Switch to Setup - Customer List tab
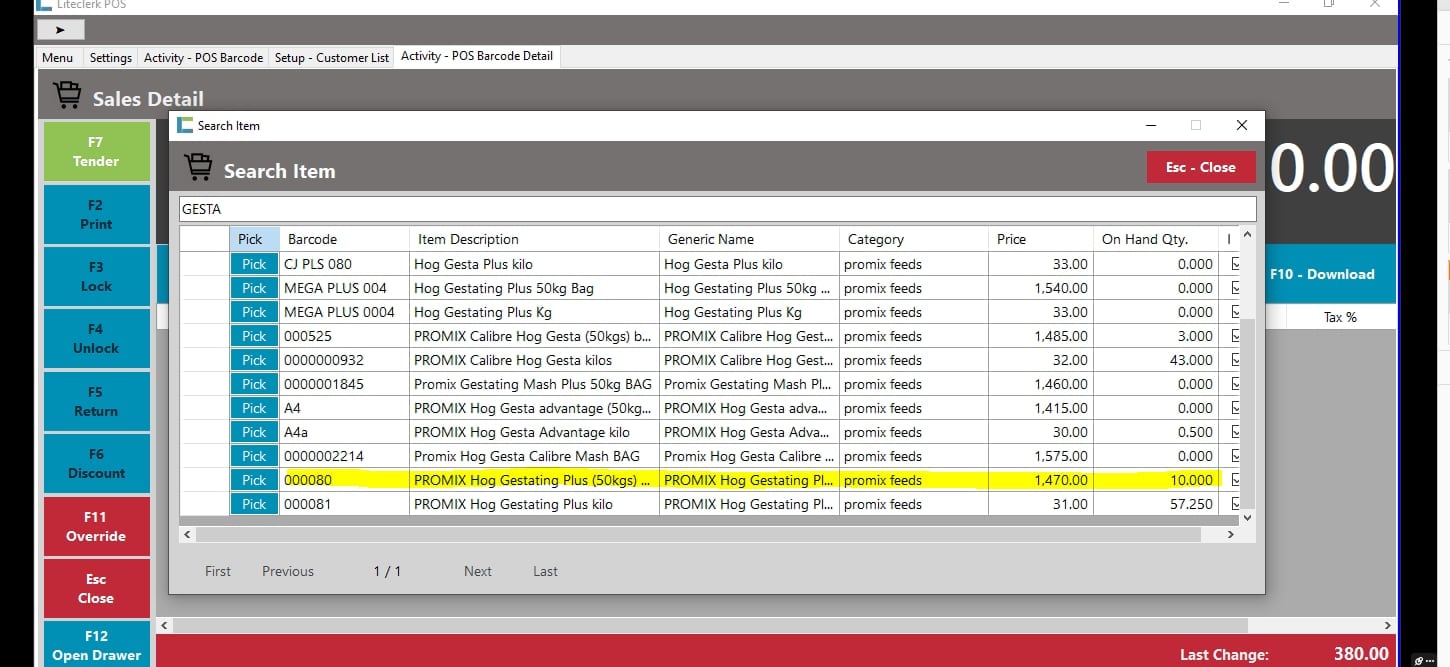The width and height of the screenshot is (1450, 667). coord(331,57)
